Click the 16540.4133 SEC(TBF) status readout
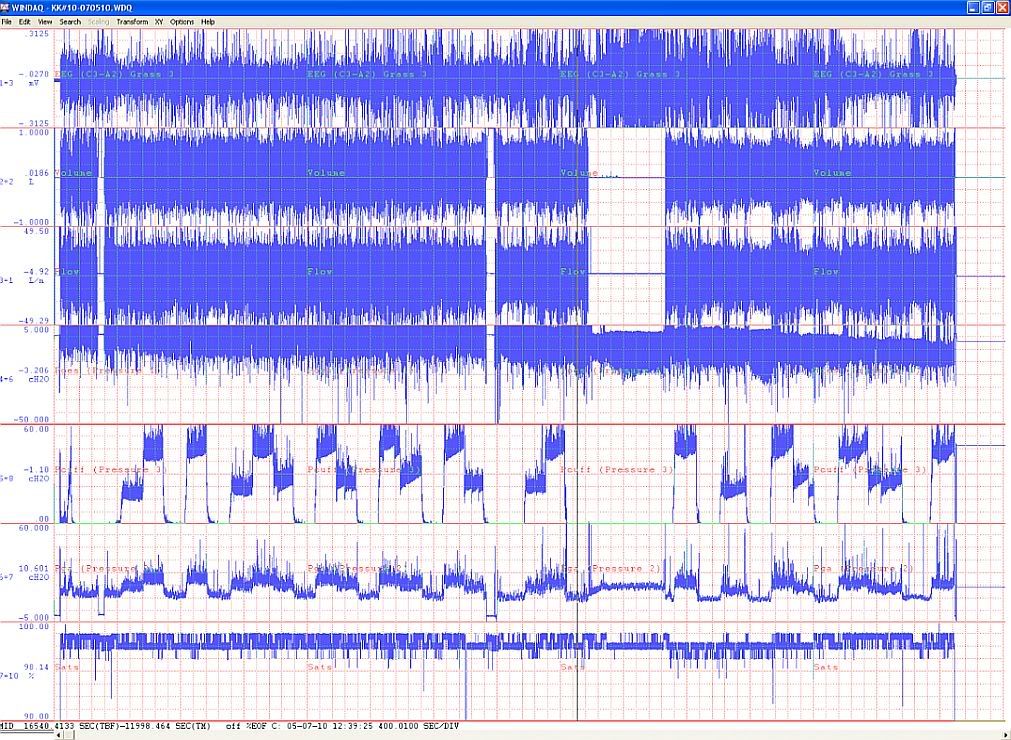 72,726
